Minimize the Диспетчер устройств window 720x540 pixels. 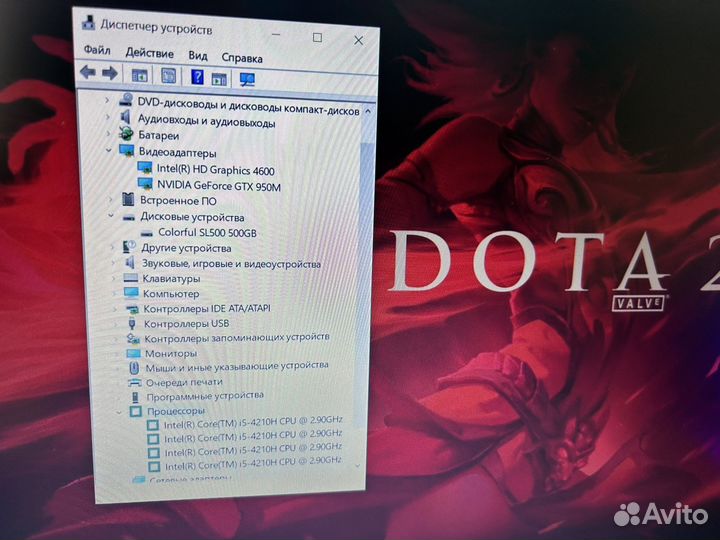[x=276, y=34]
